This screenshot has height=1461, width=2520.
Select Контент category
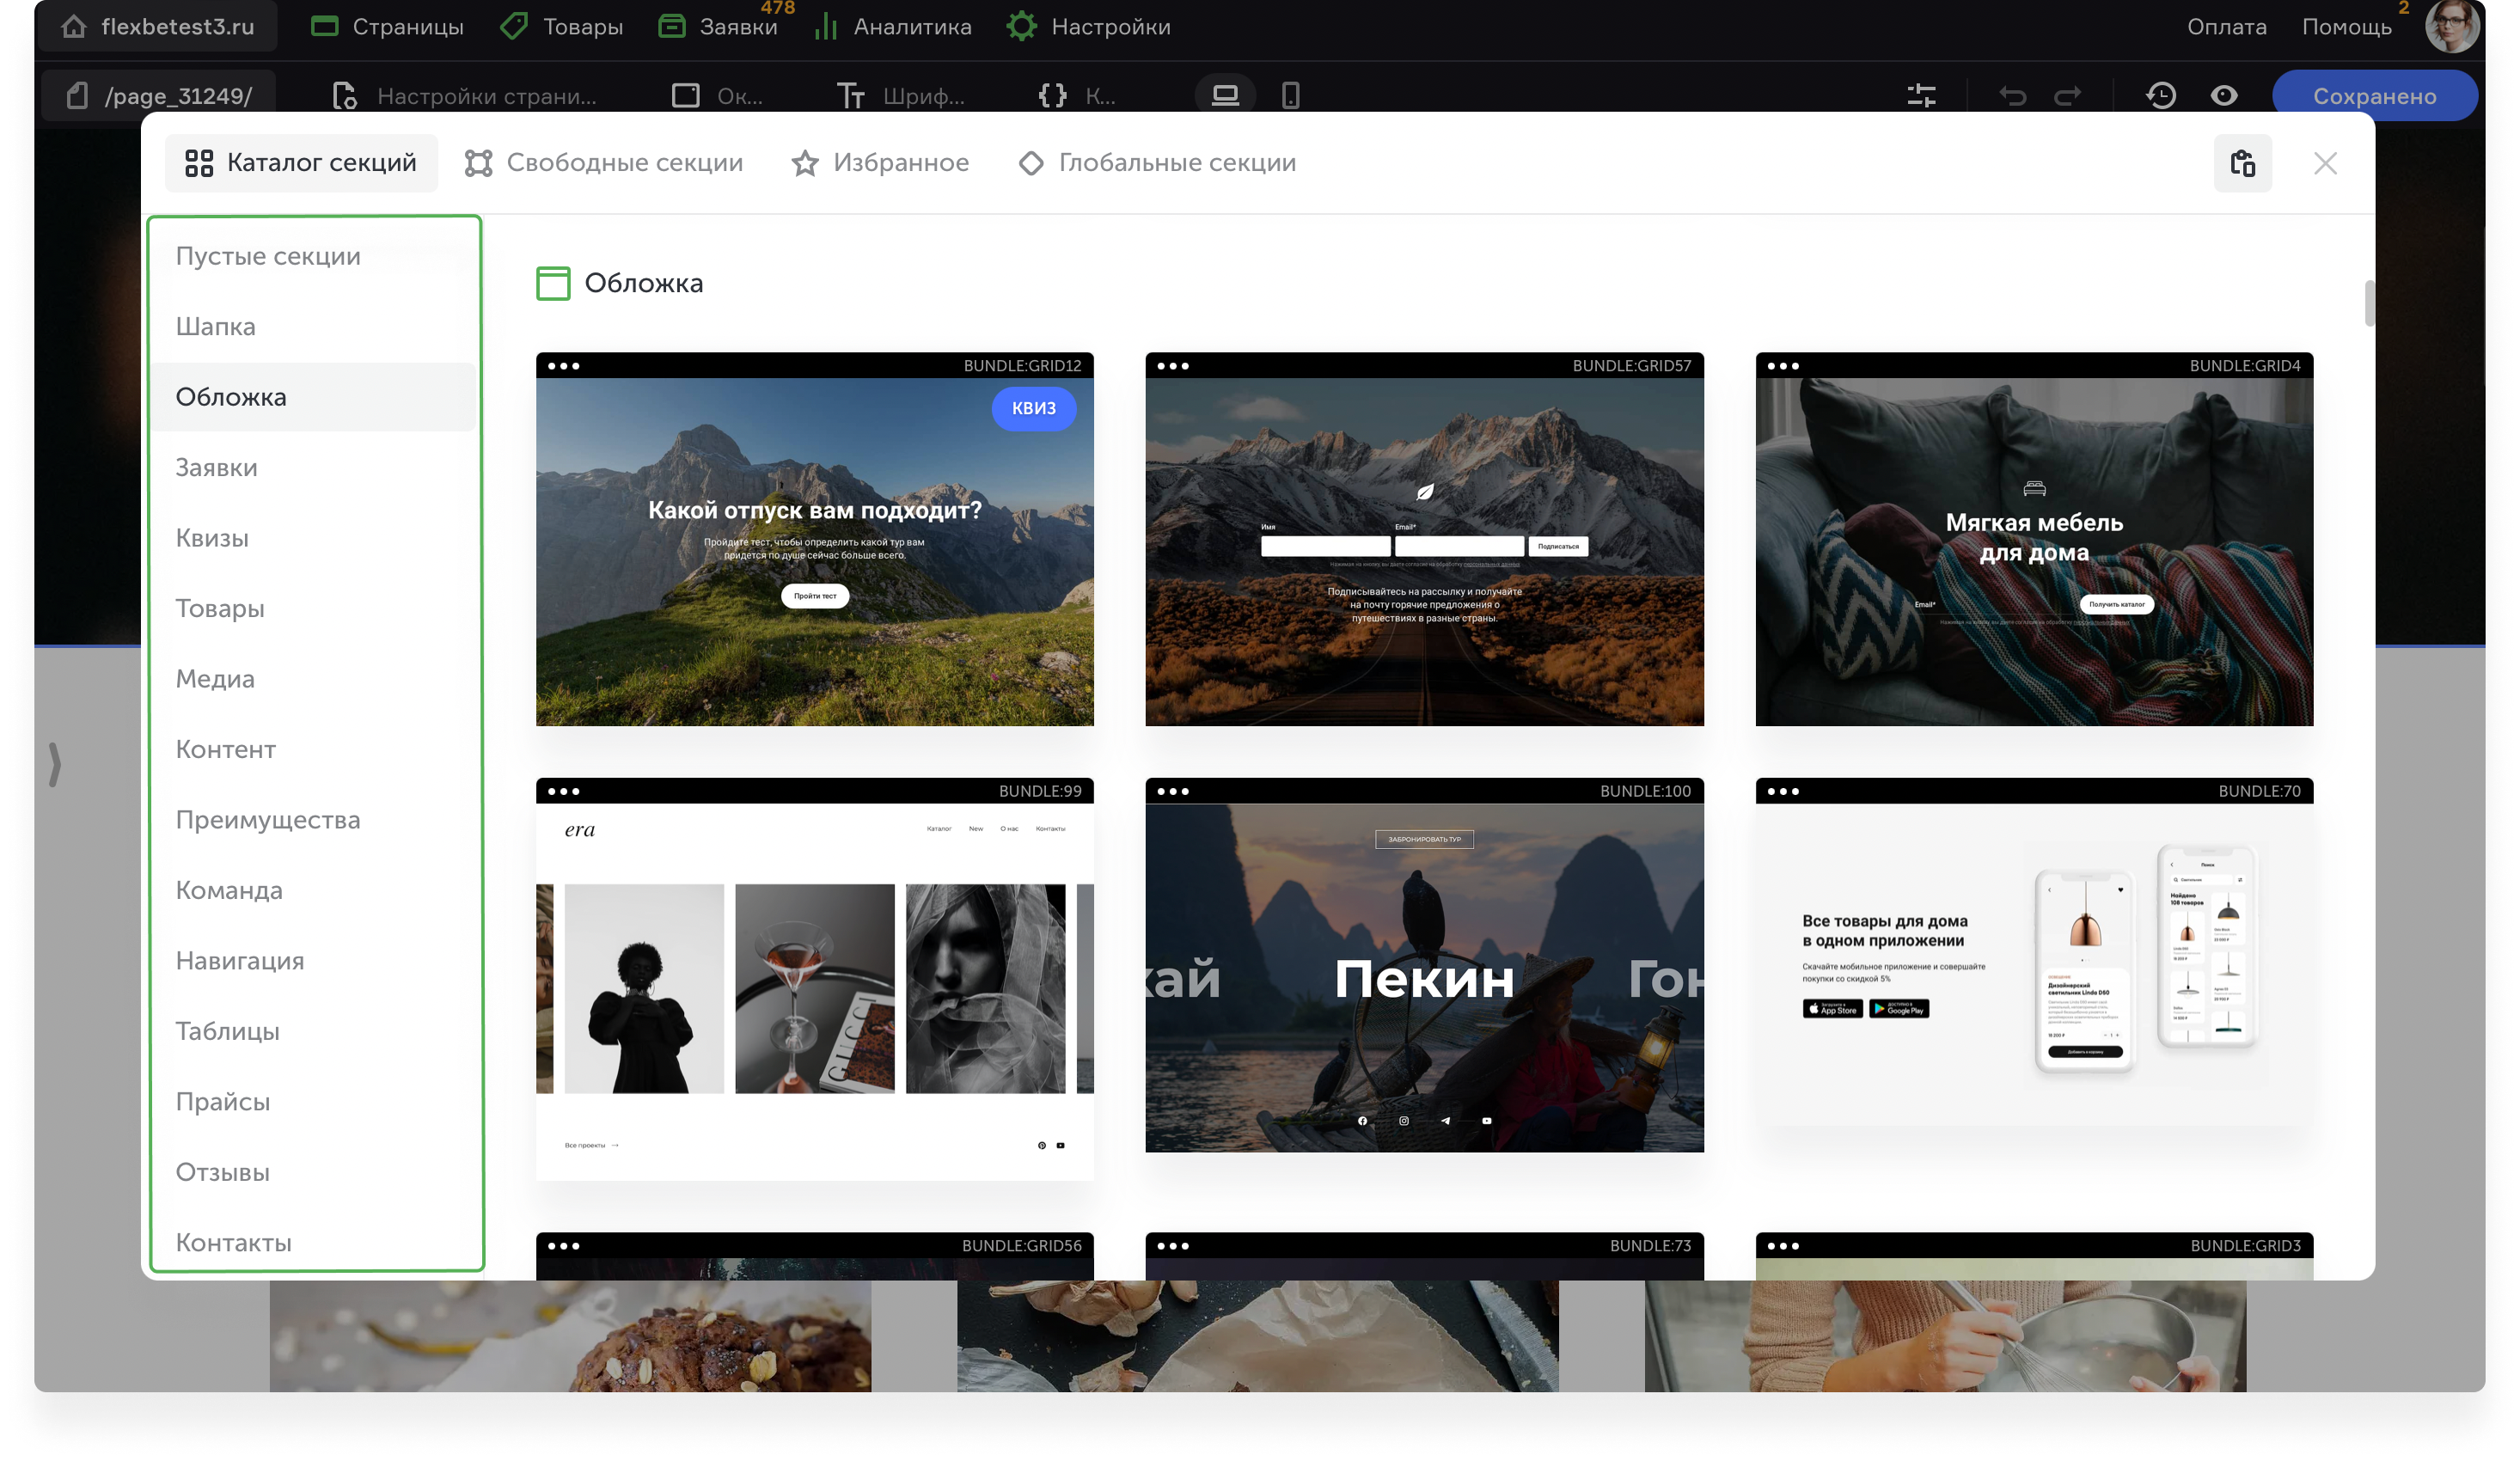[x=226, y=749]
